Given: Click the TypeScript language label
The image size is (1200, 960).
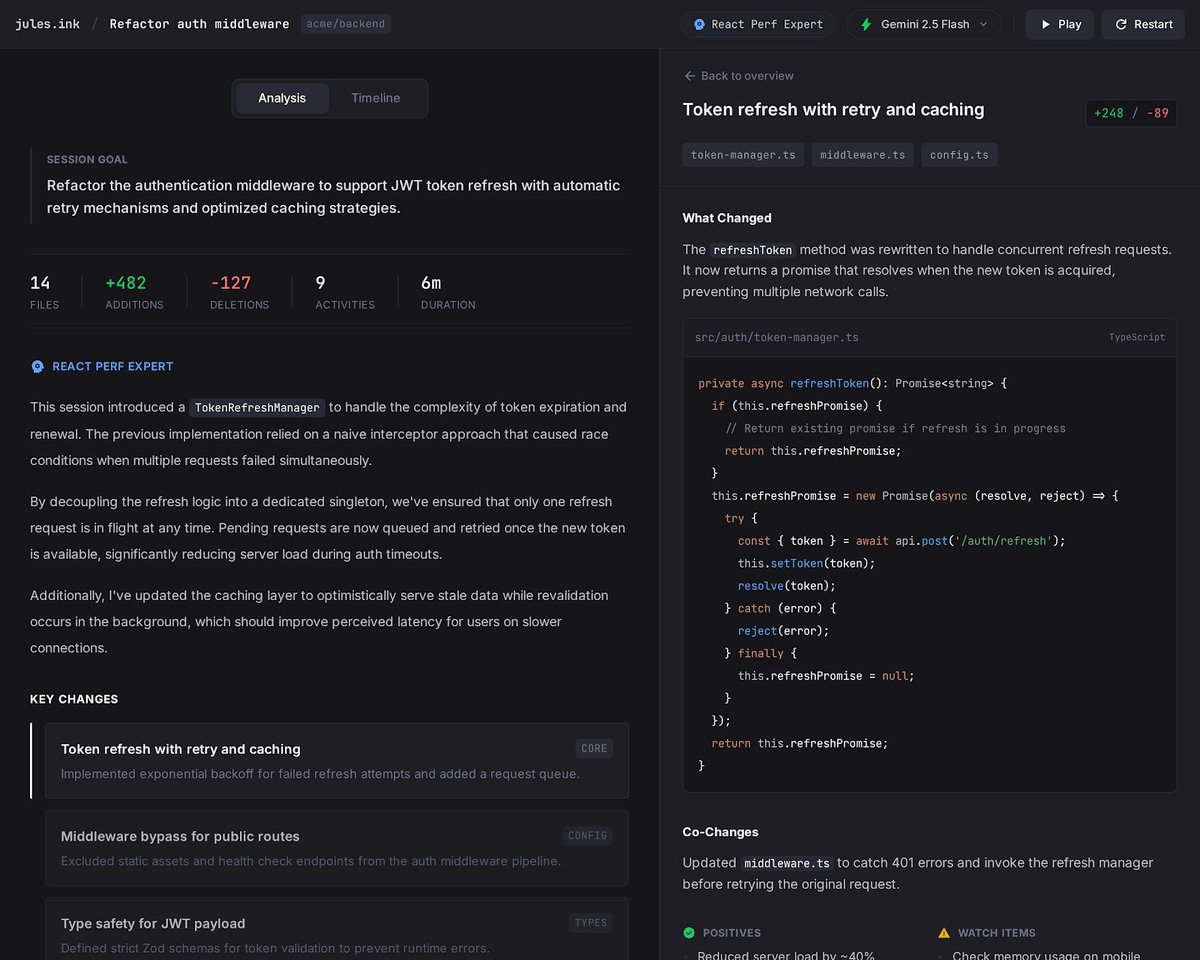Looking at the screenshot, I should tap(1137, 338).
